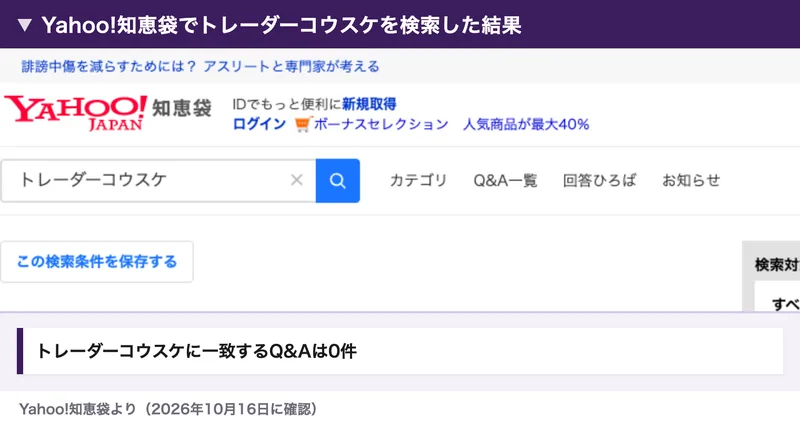The height and width of the screenshot is (431, 800).
Task: Open the Q&A一覧 menu item
Action: click(x=505, y=180)
